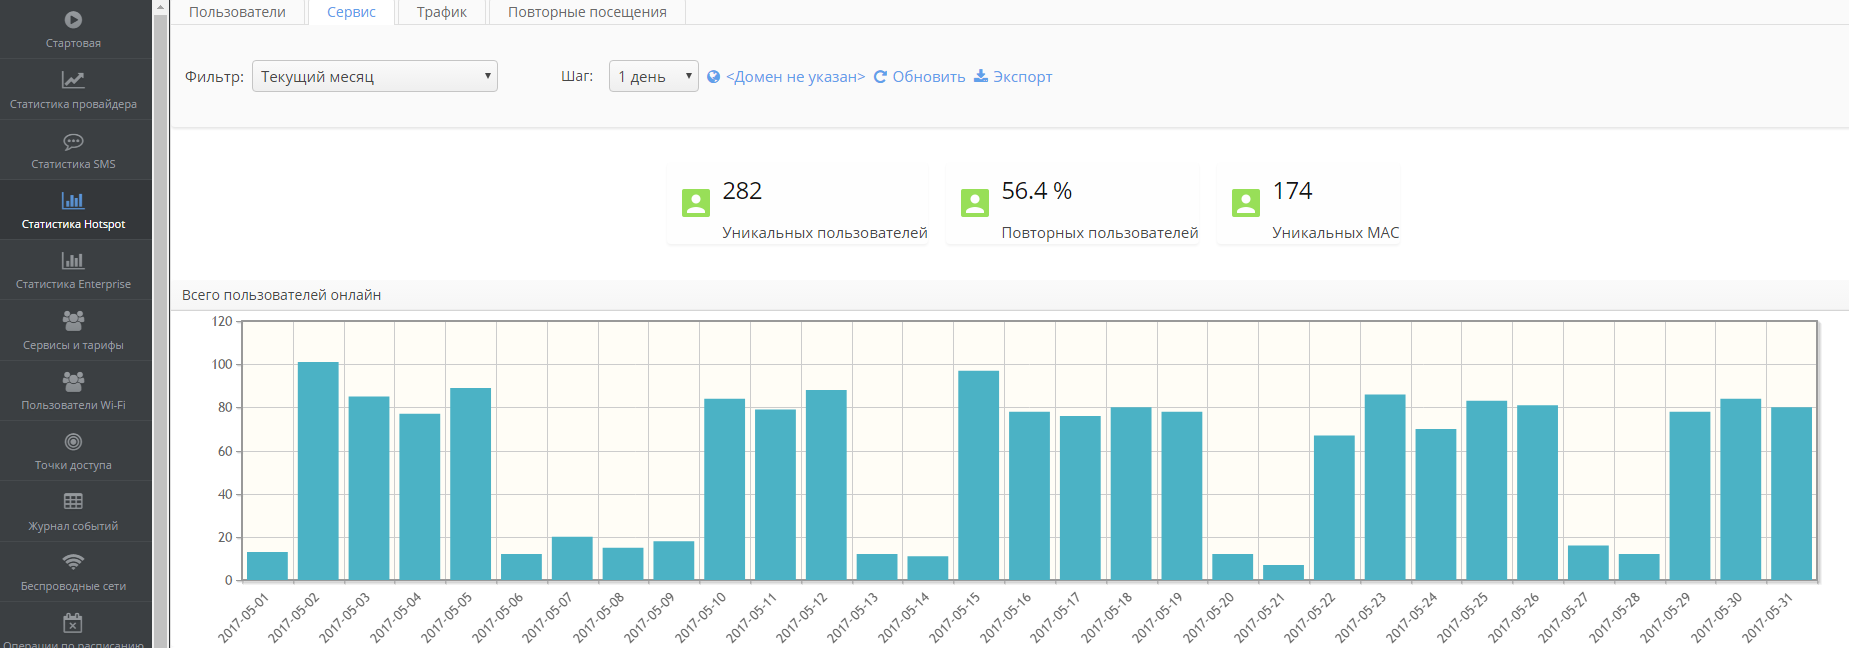Expand the Шаг dropdown showing 1 день
Screen dimensions: 1849x648
pyautogui.click(x=653, y=77)
